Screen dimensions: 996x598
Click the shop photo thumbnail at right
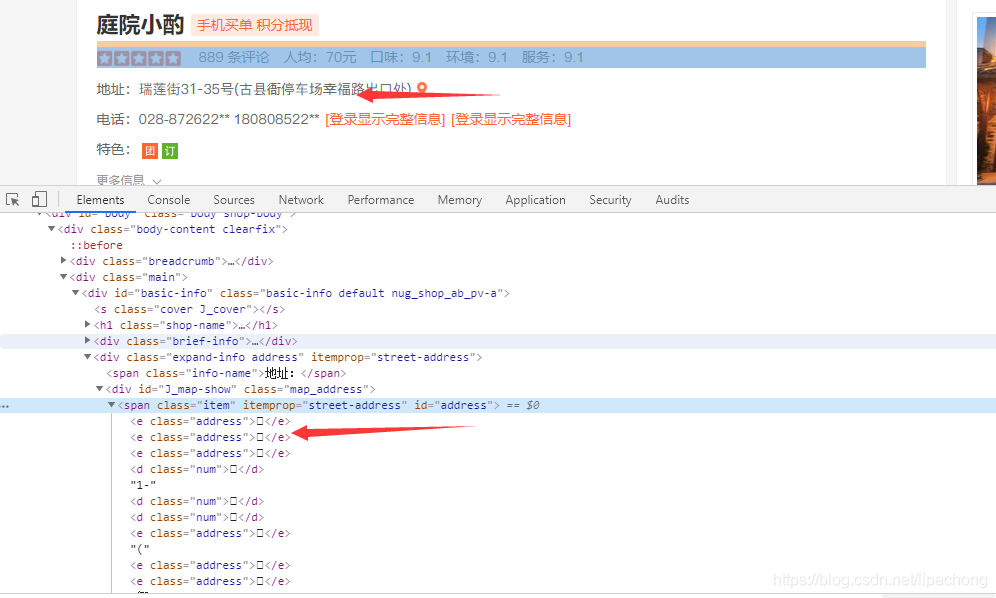point(986,100)
